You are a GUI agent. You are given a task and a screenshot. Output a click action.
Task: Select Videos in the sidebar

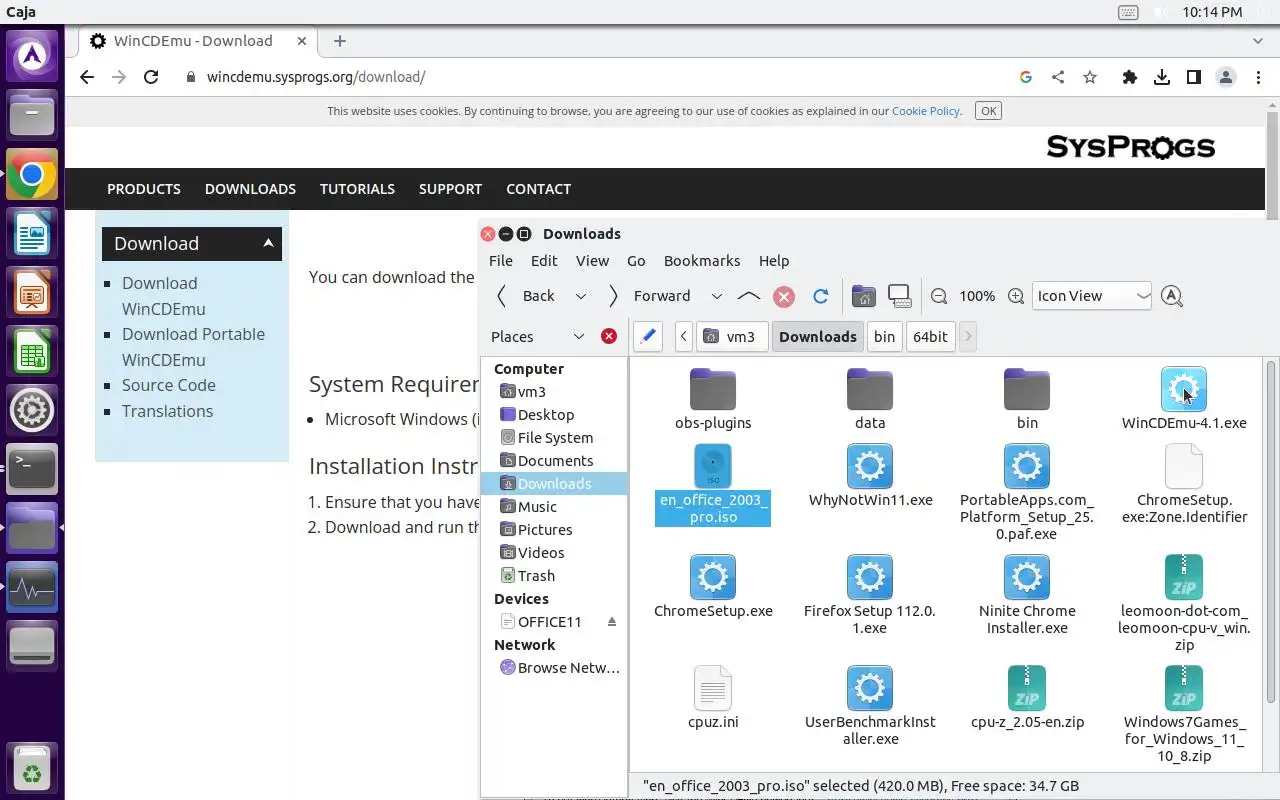553,552
